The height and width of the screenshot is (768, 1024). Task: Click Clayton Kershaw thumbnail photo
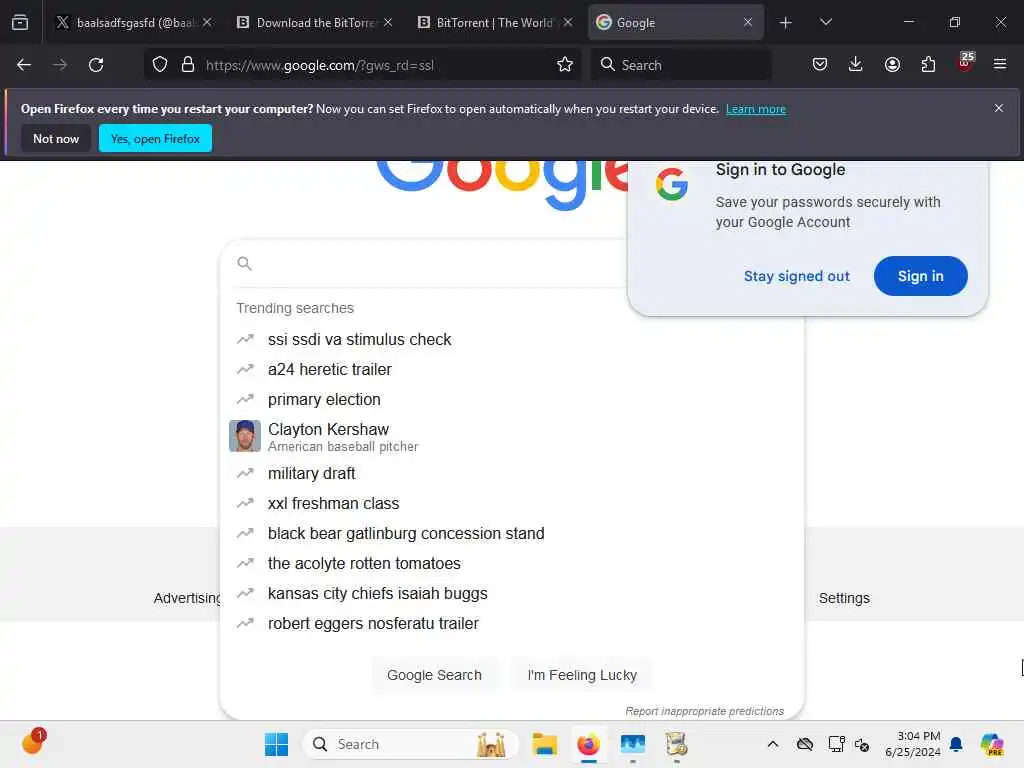point(245,436)
